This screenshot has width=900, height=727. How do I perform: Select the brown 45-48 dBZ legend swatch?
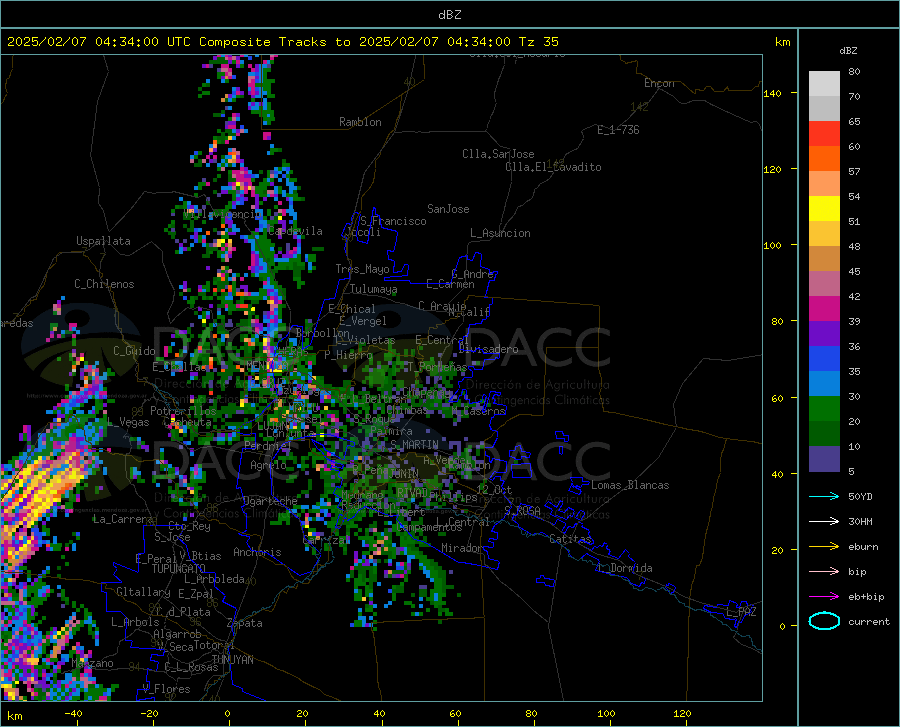(824, 259)
